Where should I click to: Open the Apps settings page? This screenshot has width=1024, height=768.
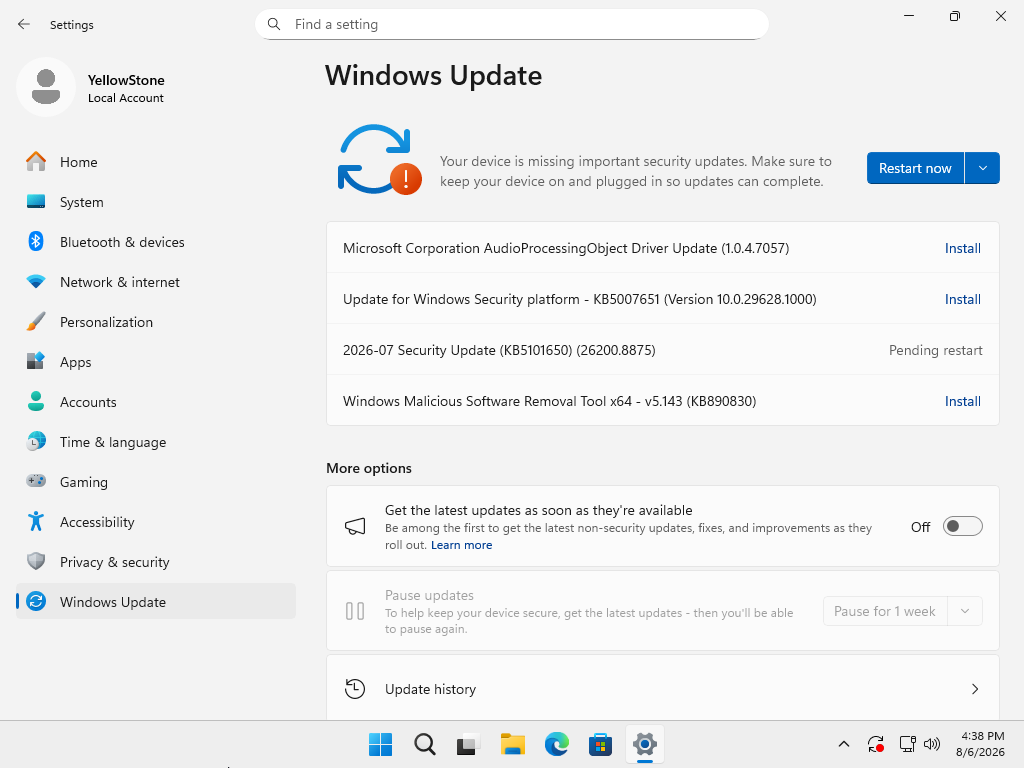[x=156, y=362]
